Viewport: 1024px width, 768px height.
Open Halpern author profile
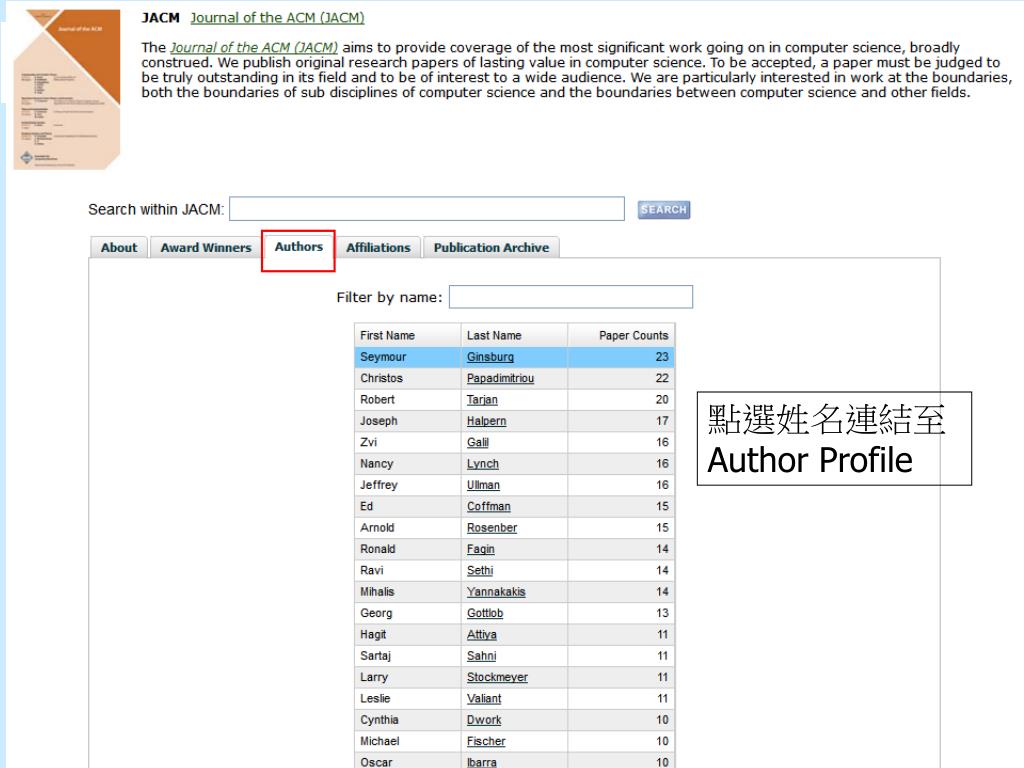pyautogui.click(x=487, y=421)
